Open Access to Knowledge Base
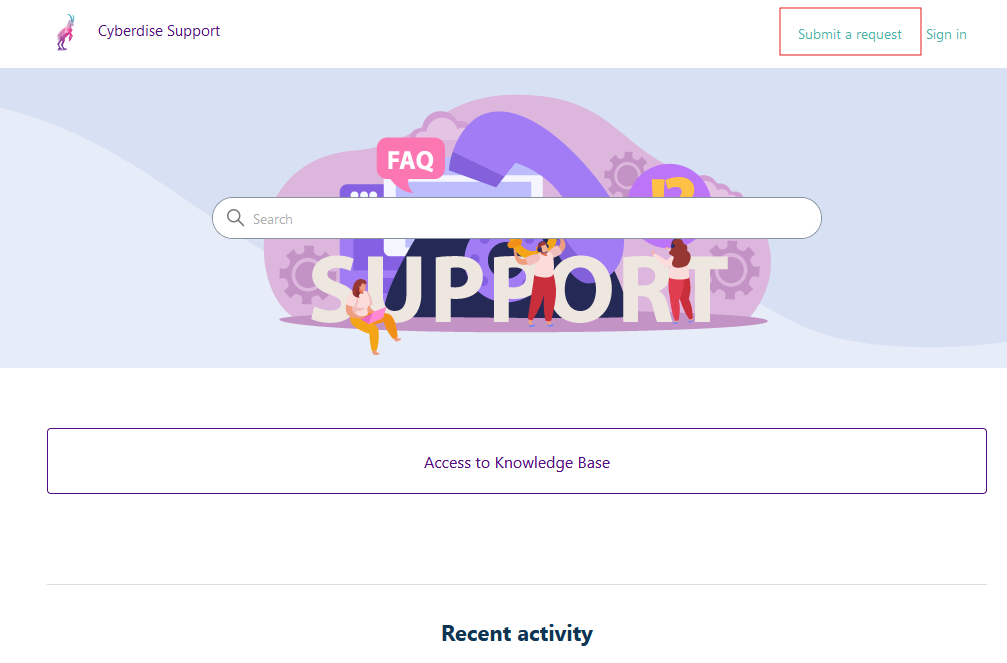Screen dimensions: 1007x663 coord(517,461)
